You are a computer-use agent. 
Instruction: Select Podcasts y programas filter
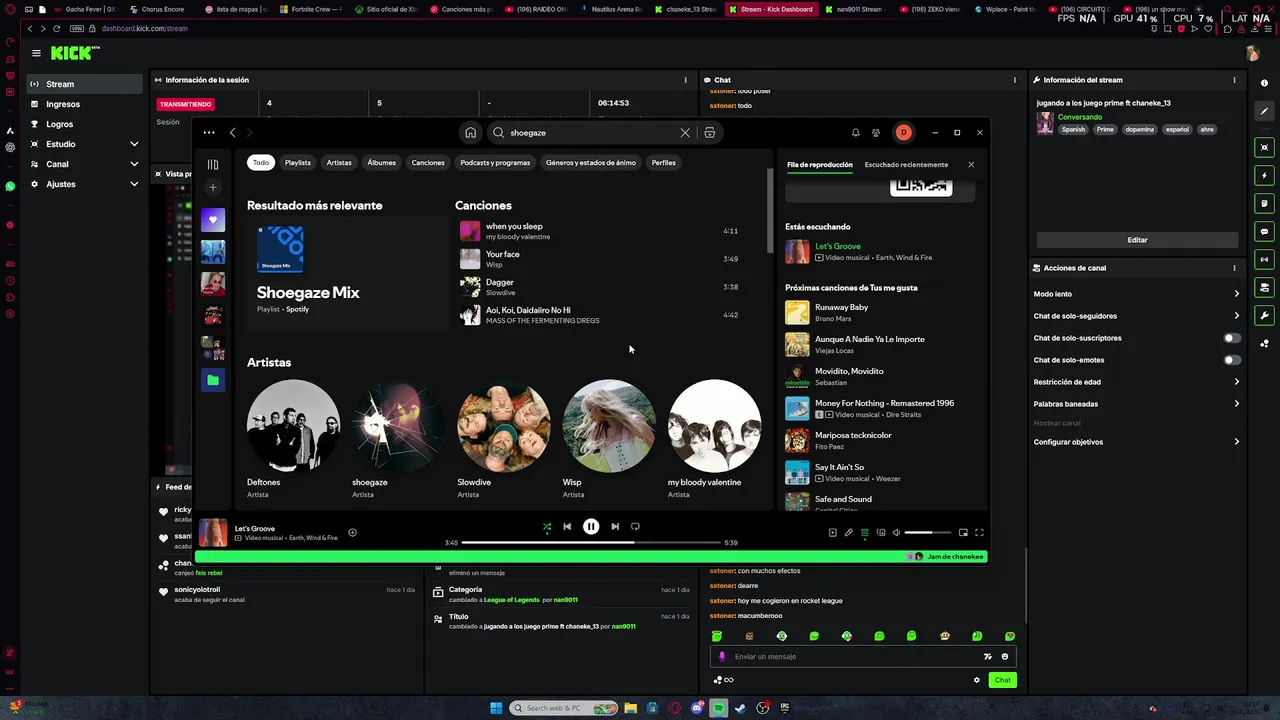(495, 162)
